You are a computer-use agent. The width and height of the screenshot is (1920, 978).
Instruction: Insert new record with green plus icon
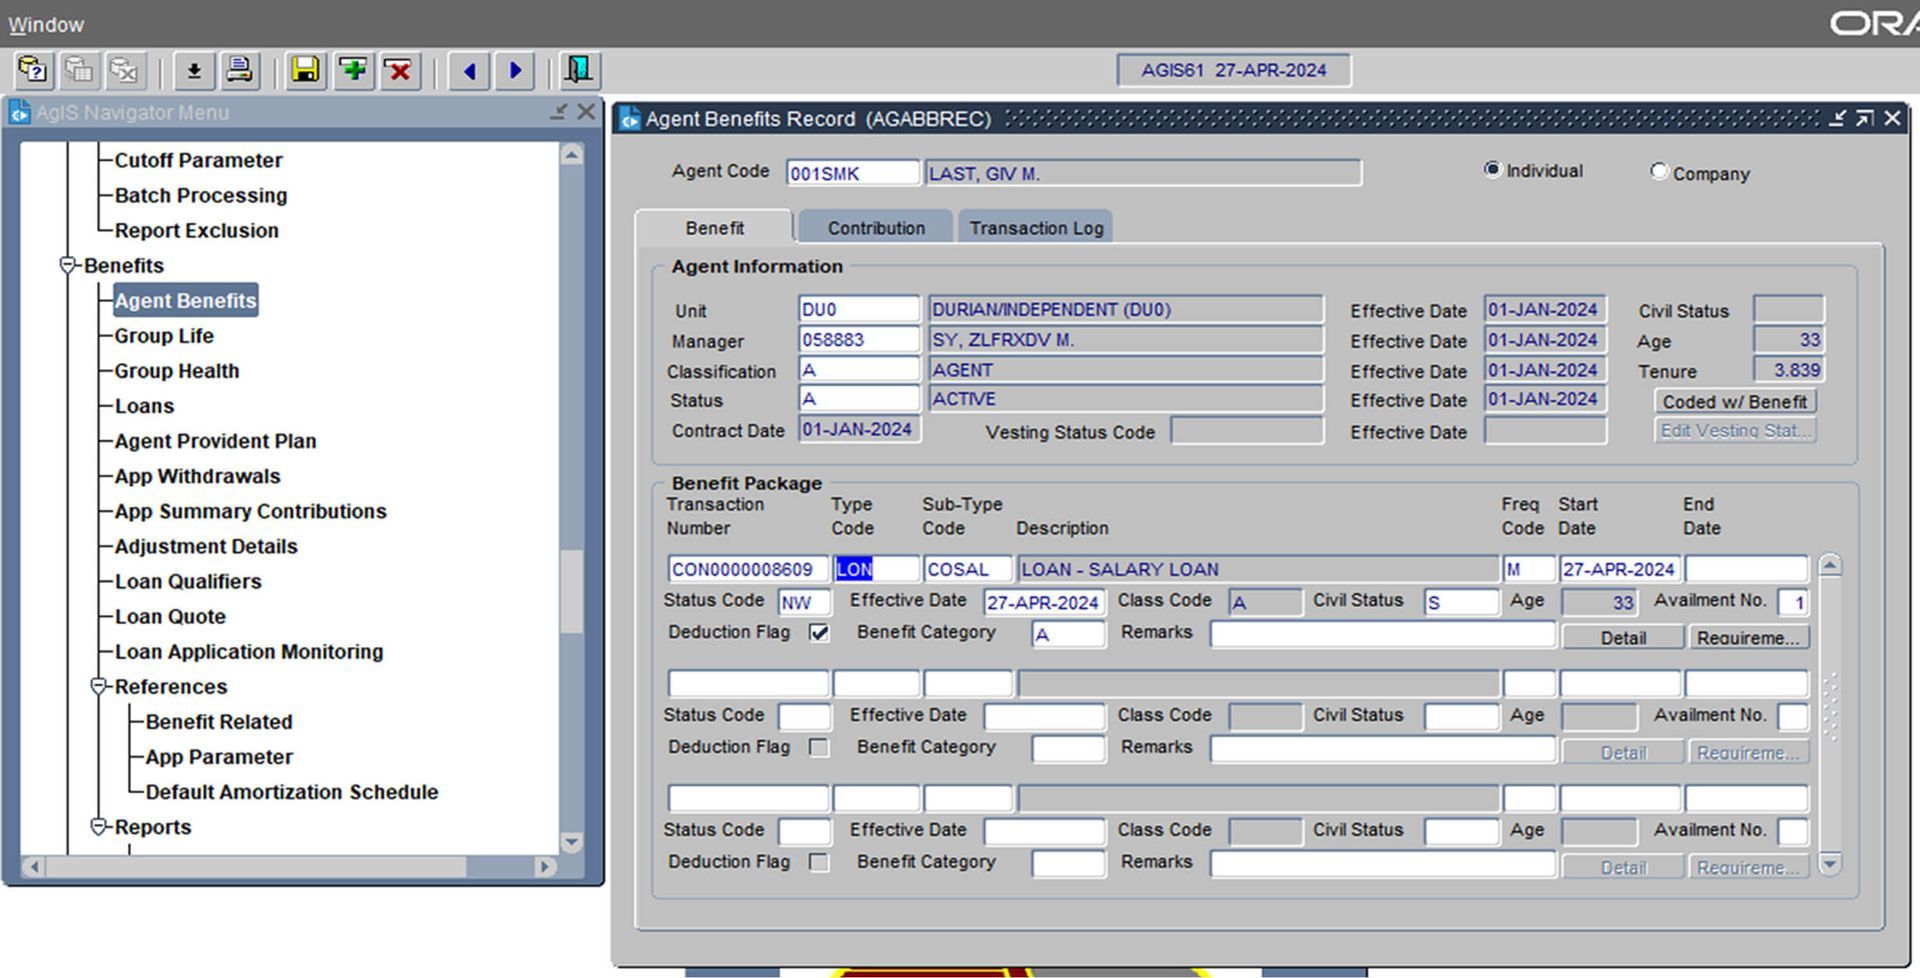point(352,70)
